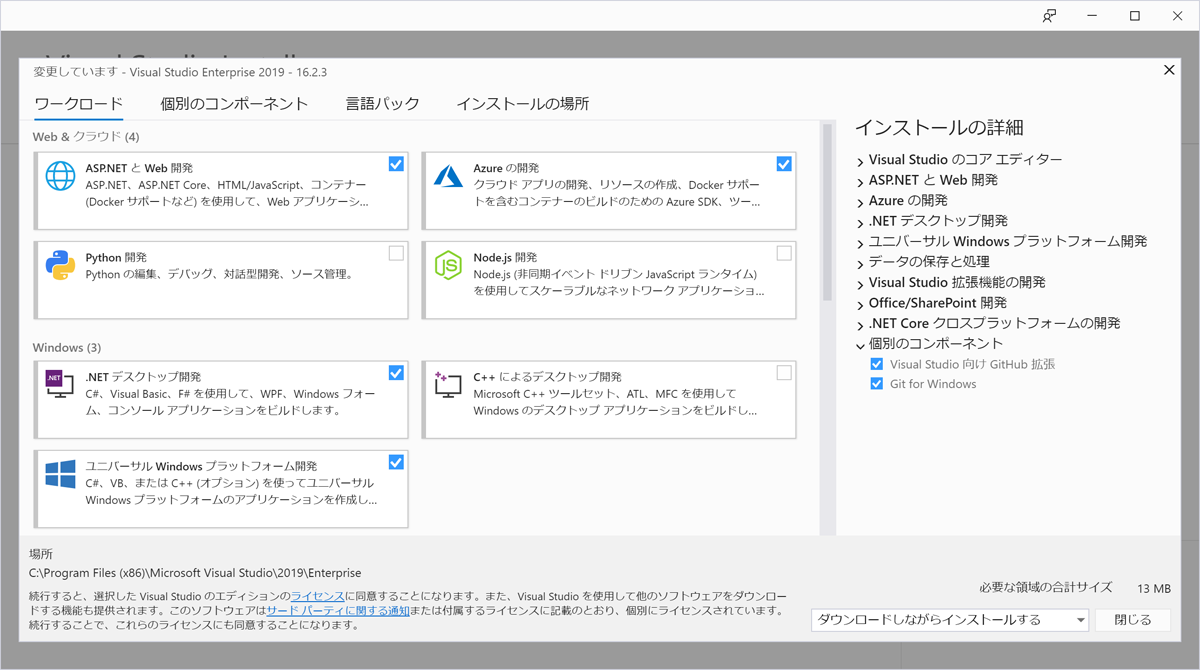The width and height of the screenshot is (1200, 670).
Task: Expand Visual Studio のコア エディター details
Action: click(860, 160)
